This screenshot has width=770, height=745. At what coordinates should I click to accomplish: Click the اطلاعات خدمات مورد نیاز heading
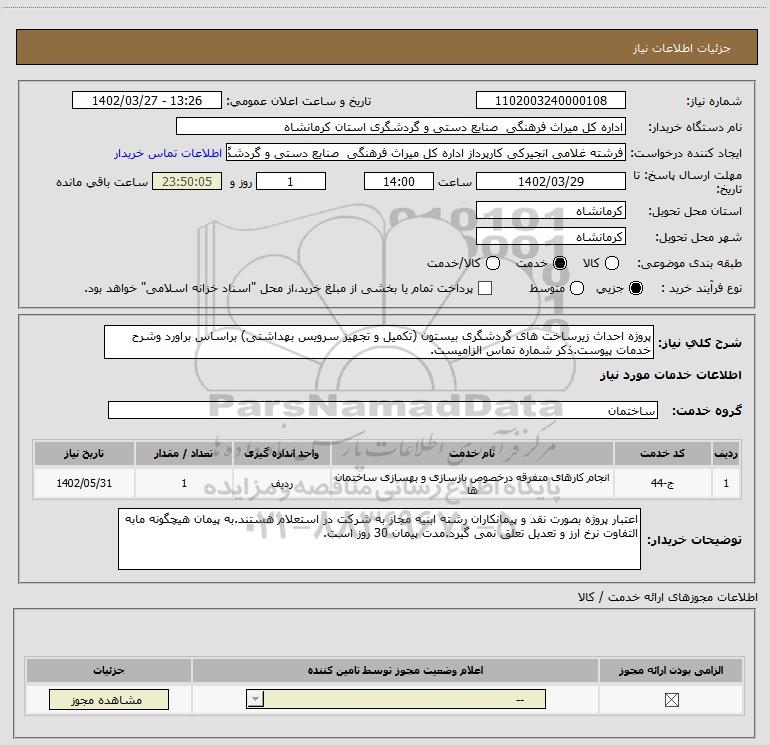(x=670, y=375)
